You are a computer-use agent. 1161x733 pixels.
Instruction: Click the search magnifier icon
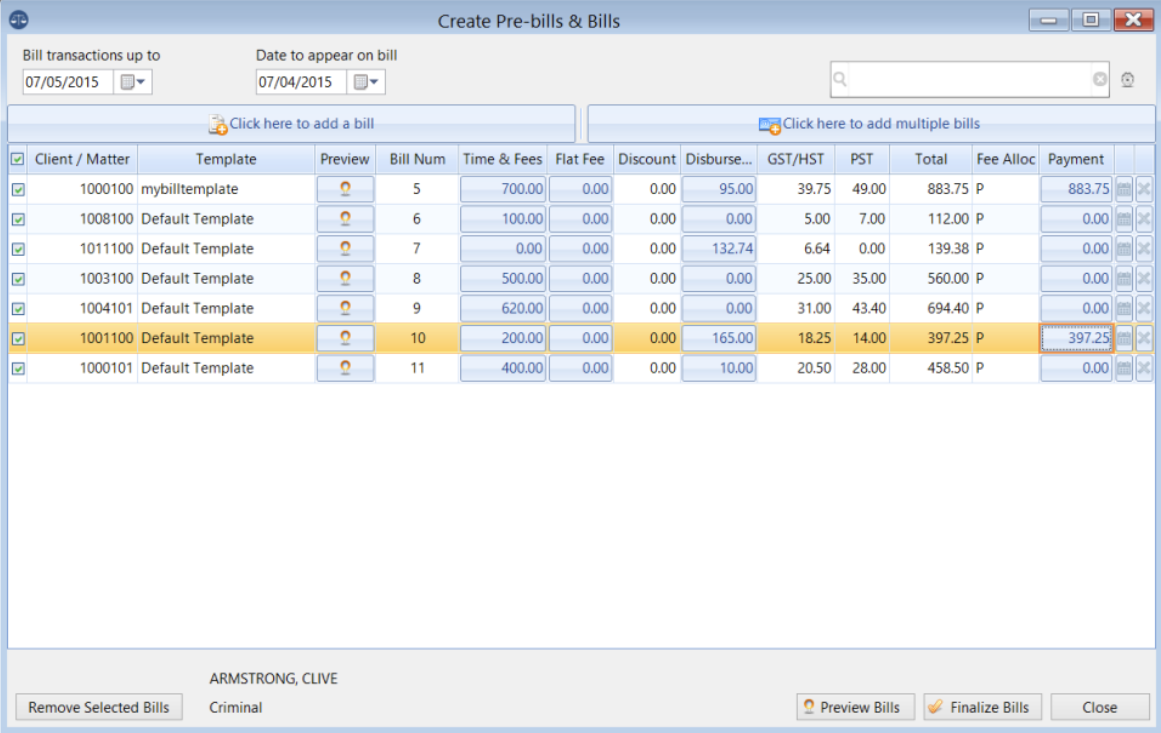coord(839,79)
